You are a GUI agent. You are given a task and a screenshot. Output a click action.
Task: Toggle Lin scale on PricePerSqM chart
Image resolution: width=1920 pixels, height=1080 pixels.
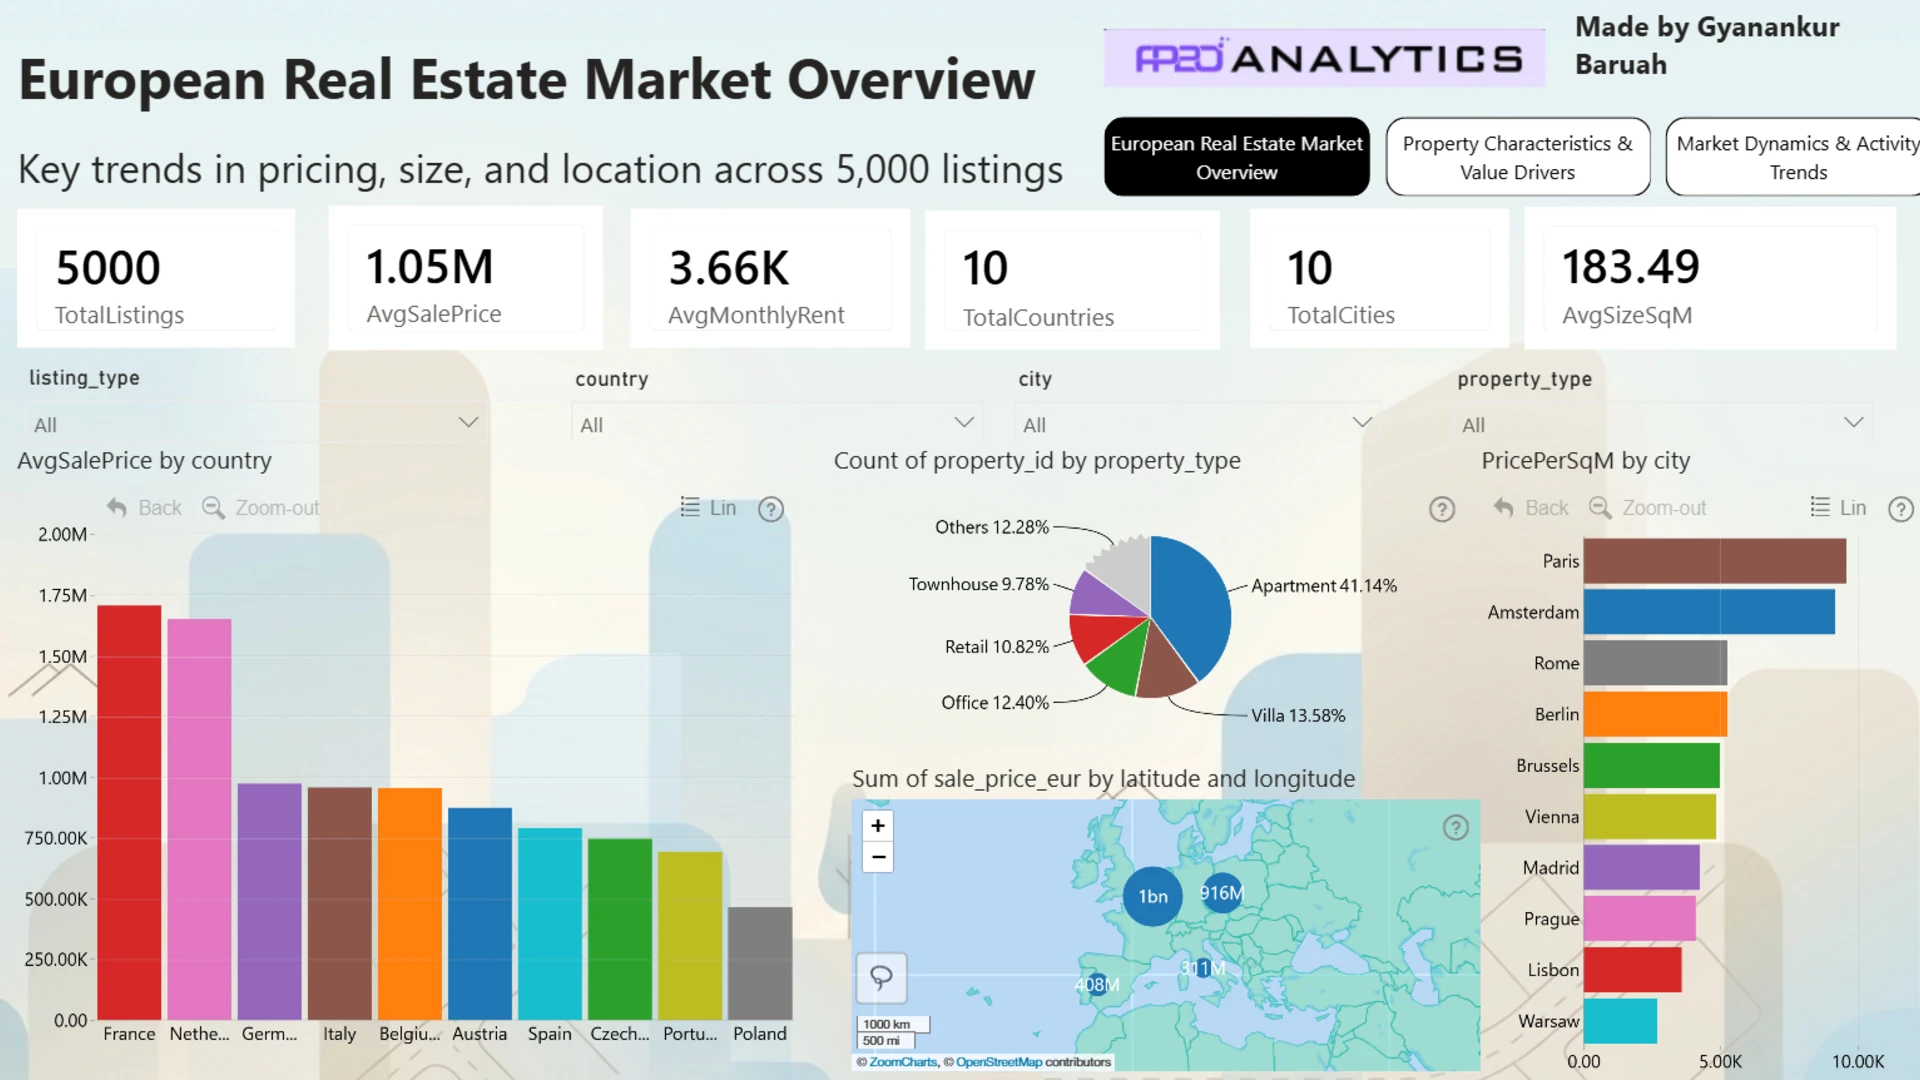[x=1838, y=508]
